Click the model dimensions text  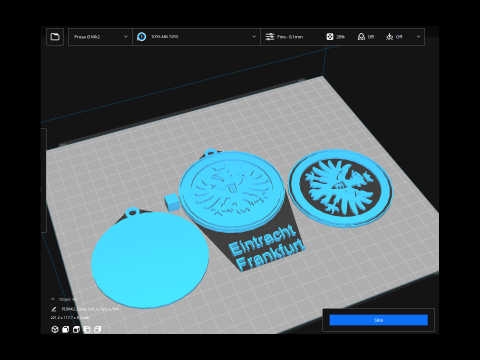tap(70, 318)
